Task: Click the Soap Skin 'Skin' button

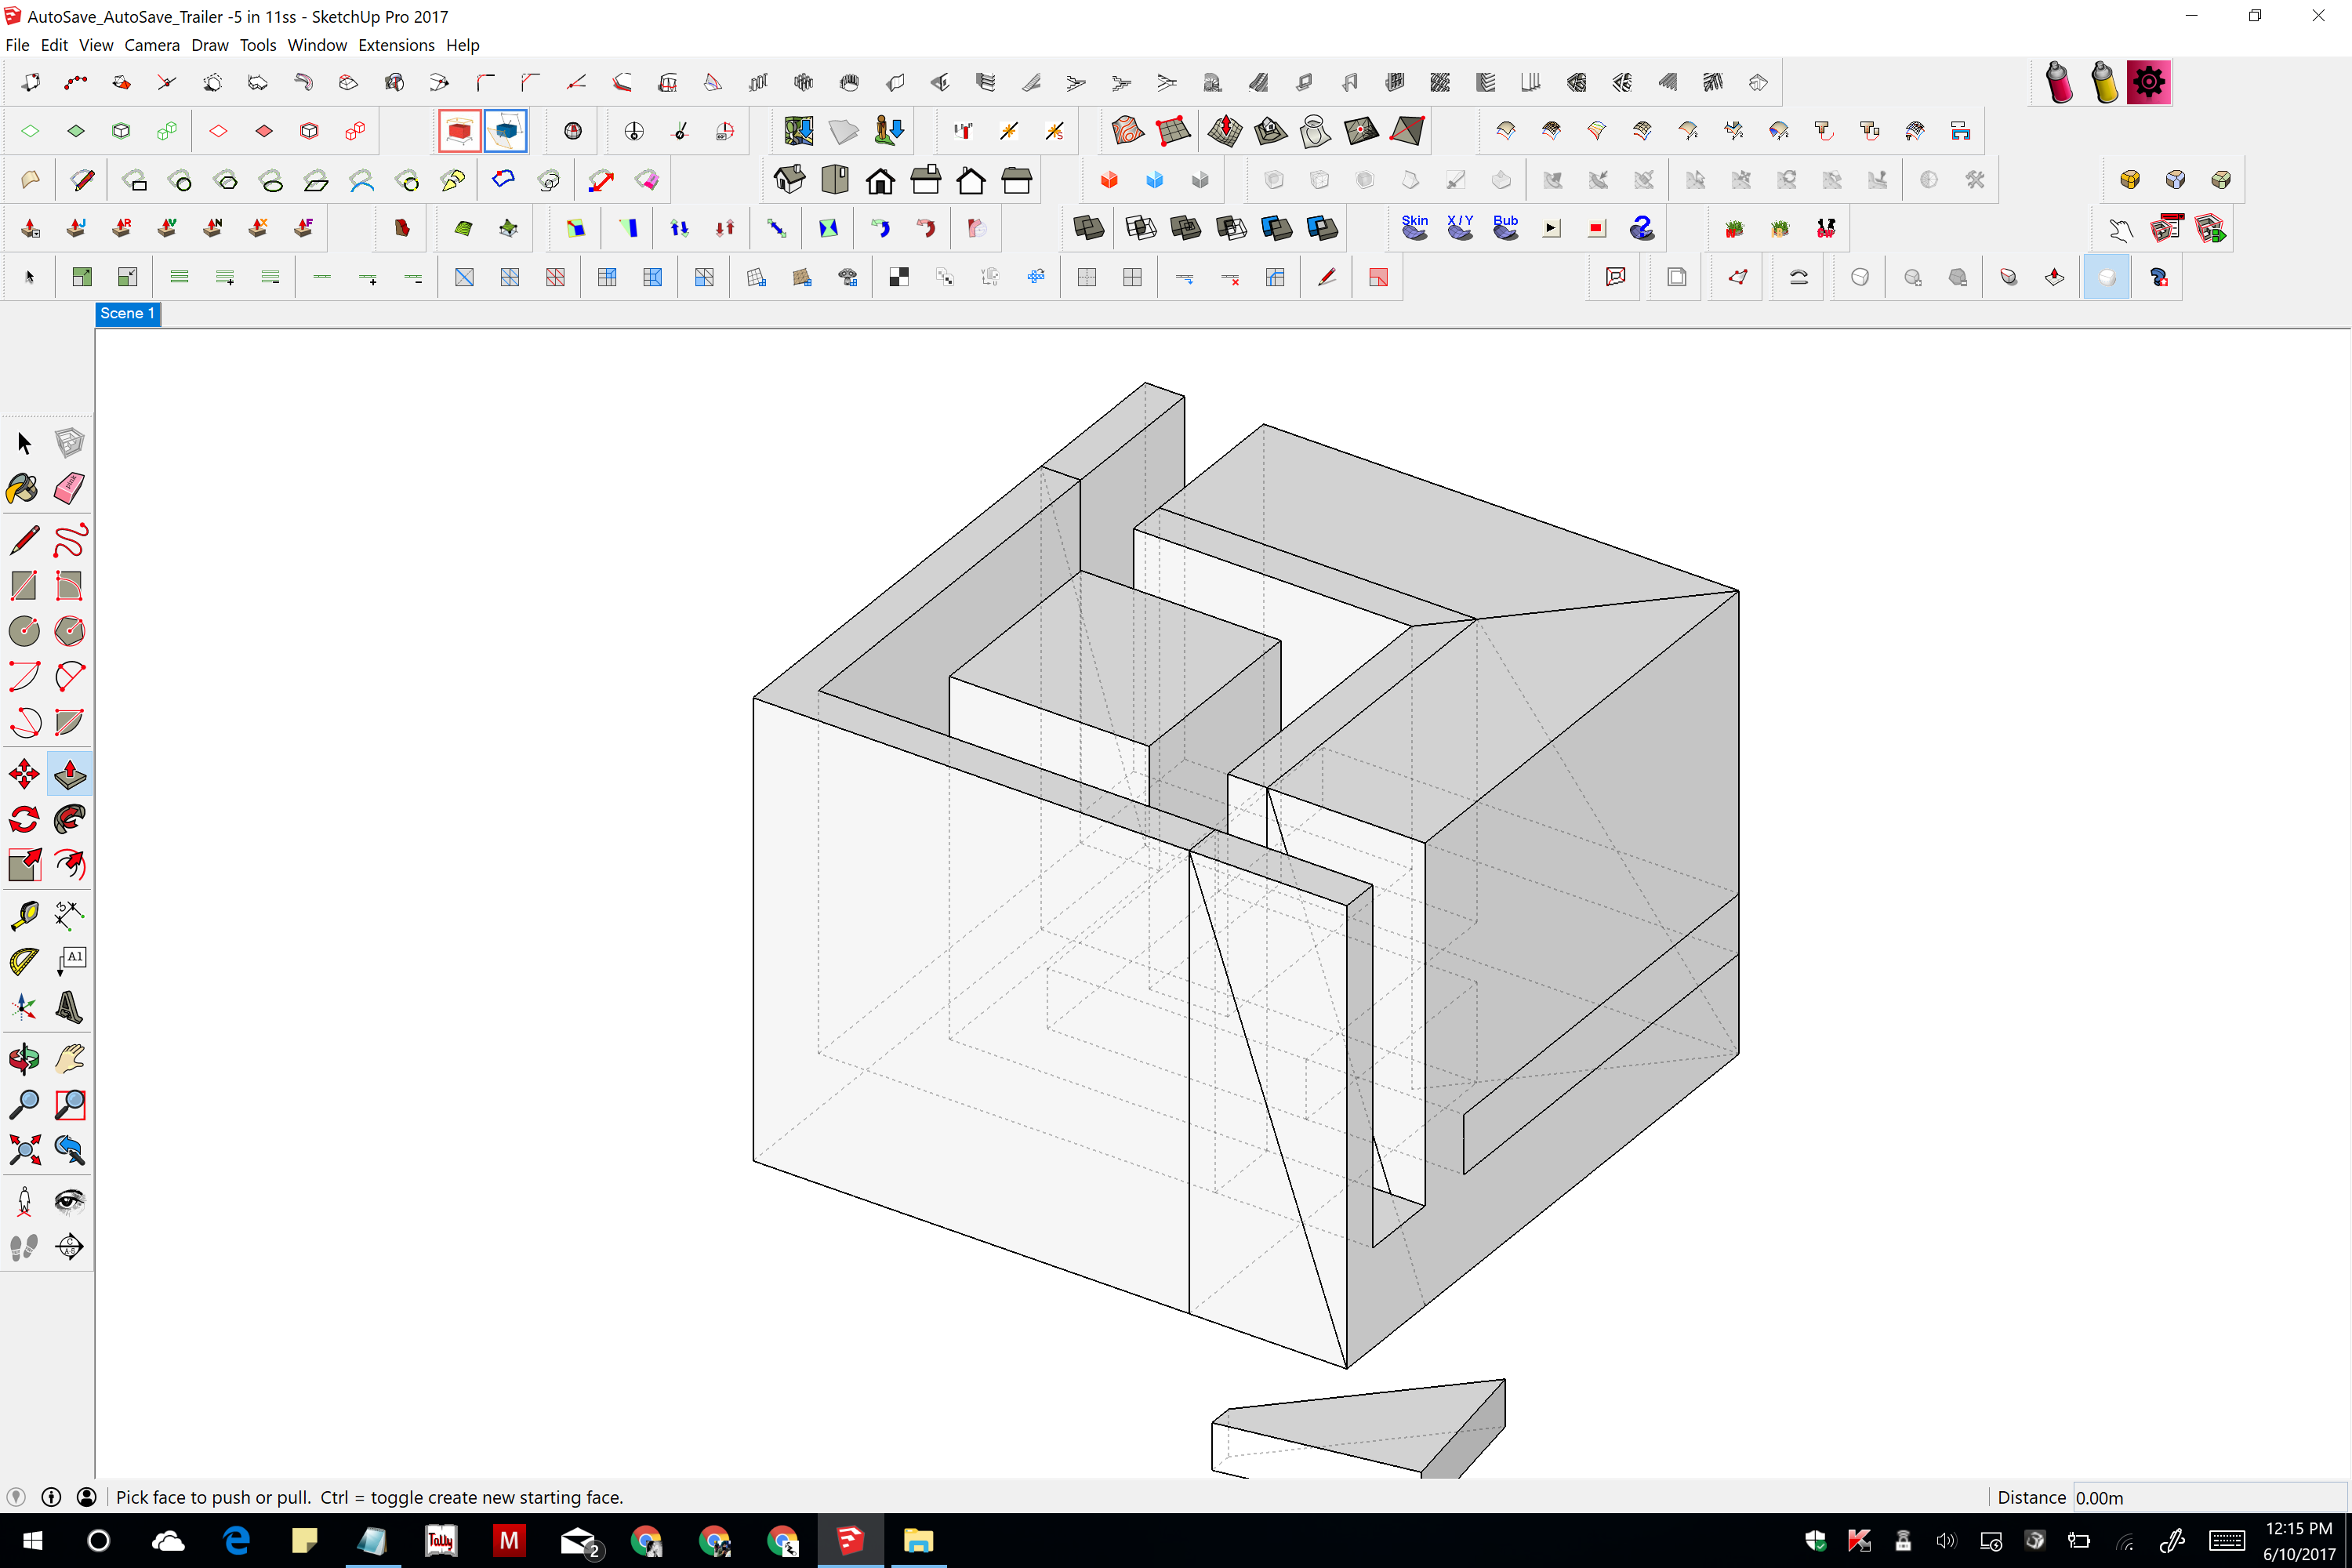Action: tap(1414, 228)
